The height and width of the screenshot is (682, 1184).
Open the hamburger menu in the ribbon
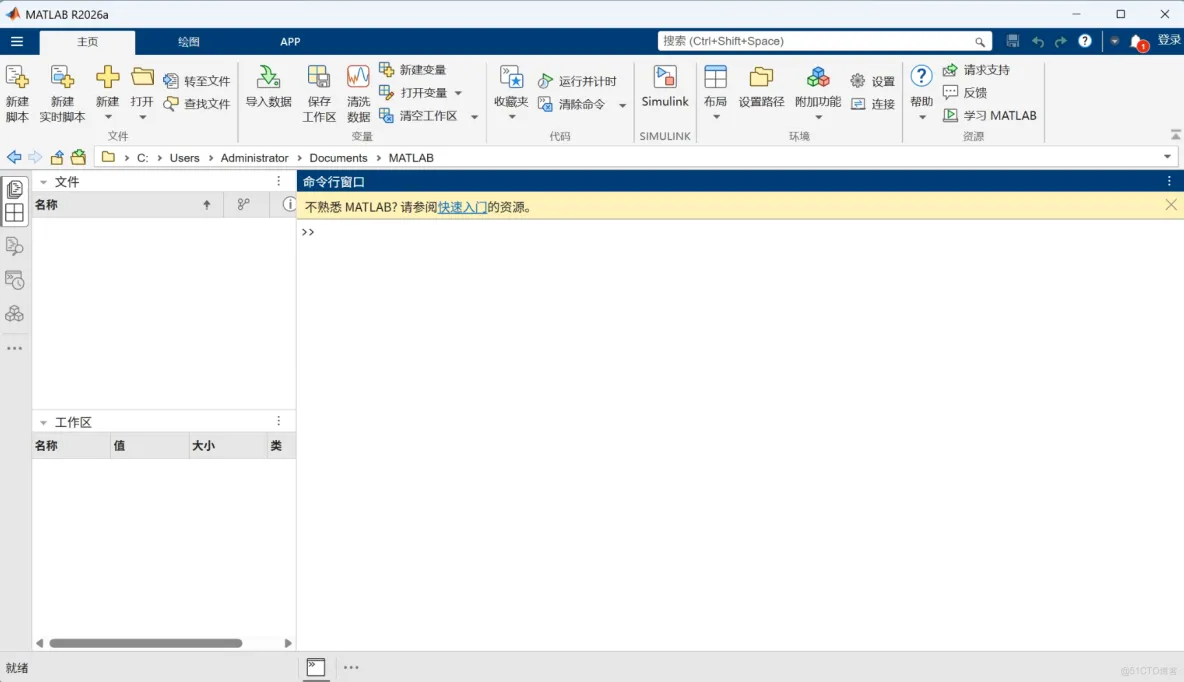17,42
